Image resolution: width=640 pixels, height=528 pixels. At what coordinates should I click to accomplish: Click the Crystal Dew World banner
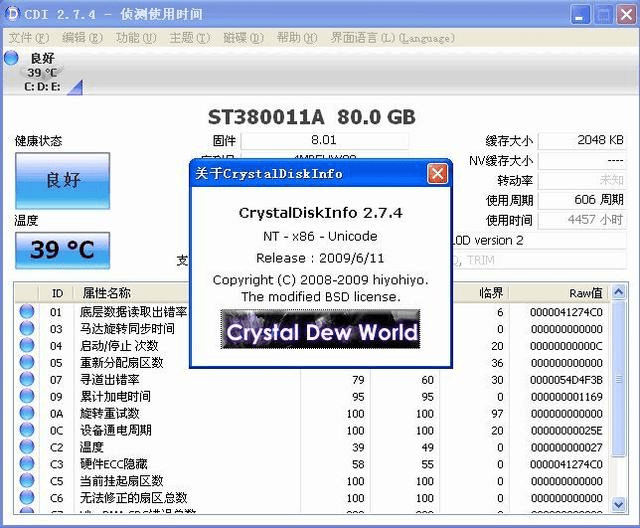[x=320, y=330]
